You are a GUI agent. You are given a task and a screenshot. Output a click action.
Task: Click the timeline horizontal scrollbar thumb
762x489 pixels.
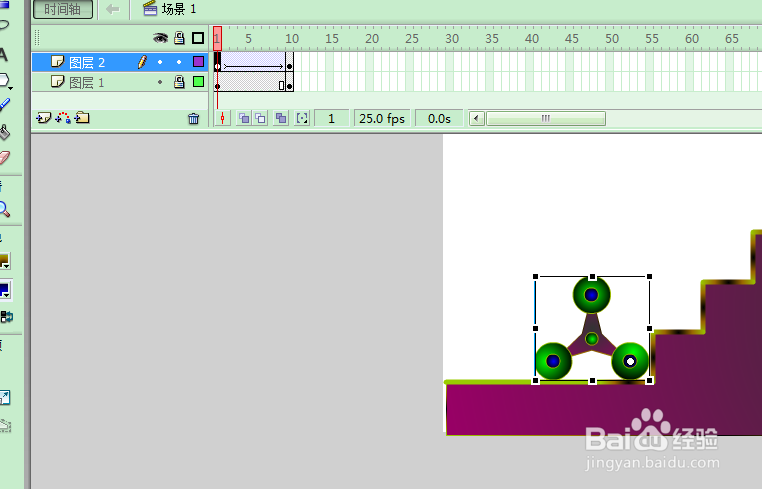546,119
